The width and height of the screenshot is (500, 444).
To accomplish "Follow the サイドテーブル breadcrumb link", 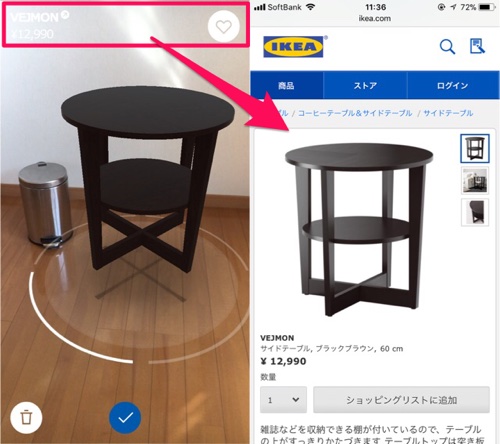I will [448, 113].
